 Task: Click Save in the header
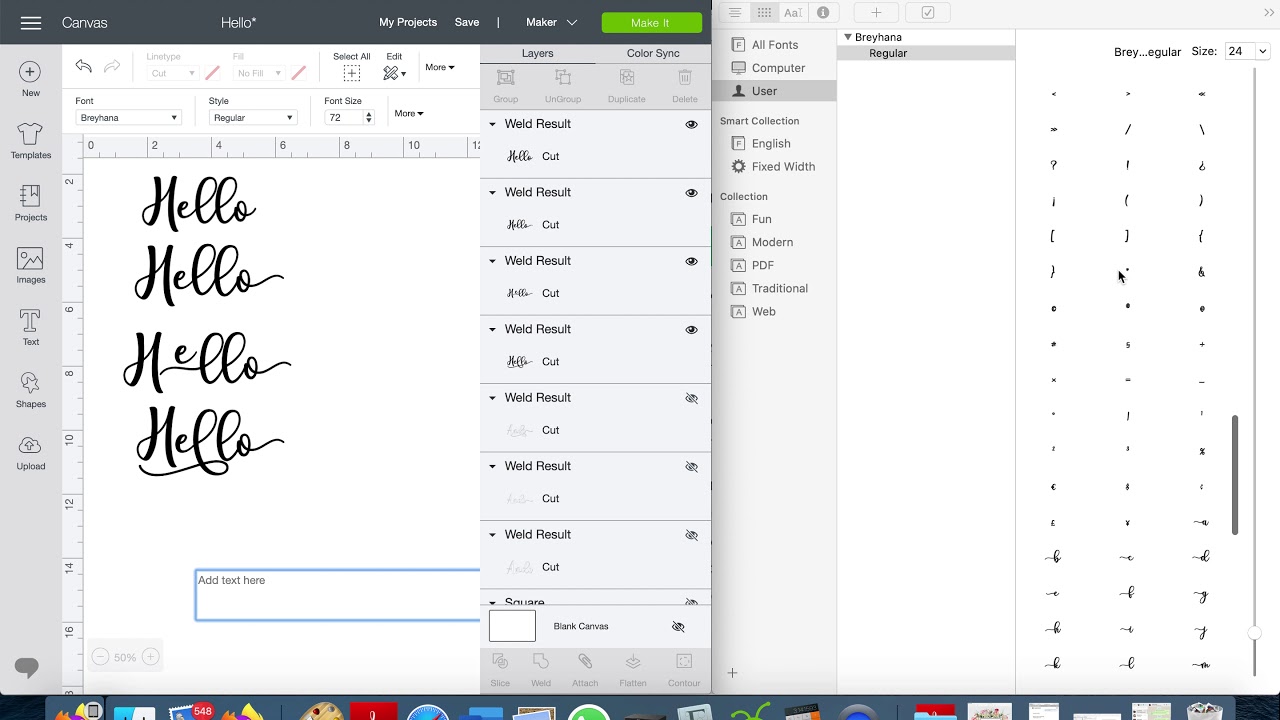(467, 22)
